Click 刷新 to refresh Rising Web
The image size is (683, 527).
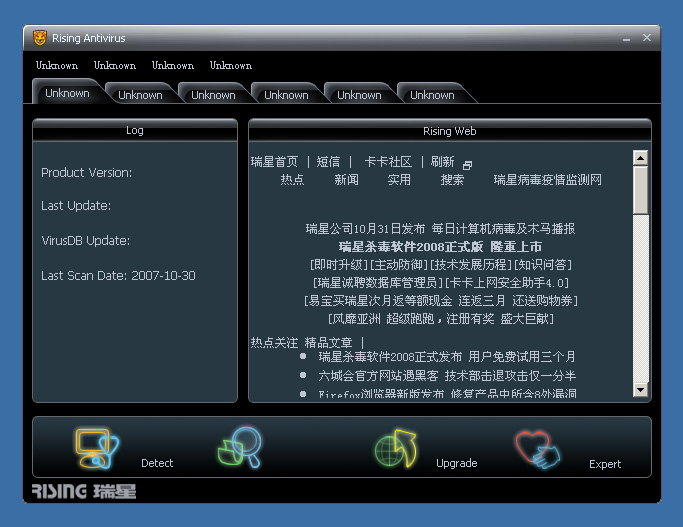point(443,162)
